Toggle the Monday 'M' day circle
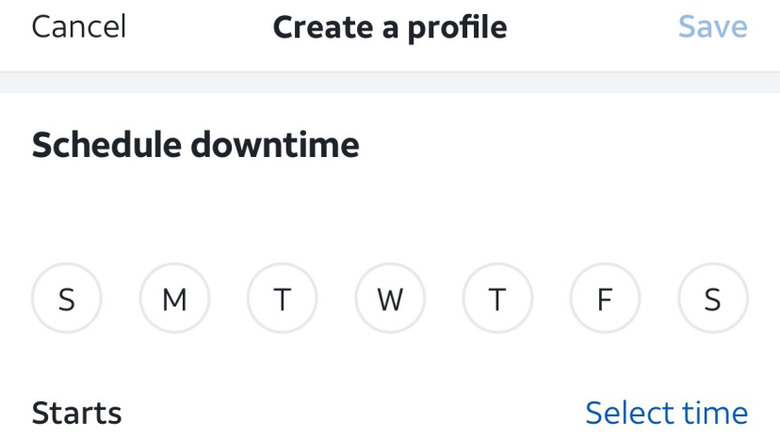Image resolution: width=780 pixels, height=438 pixels. click(175, 298)
